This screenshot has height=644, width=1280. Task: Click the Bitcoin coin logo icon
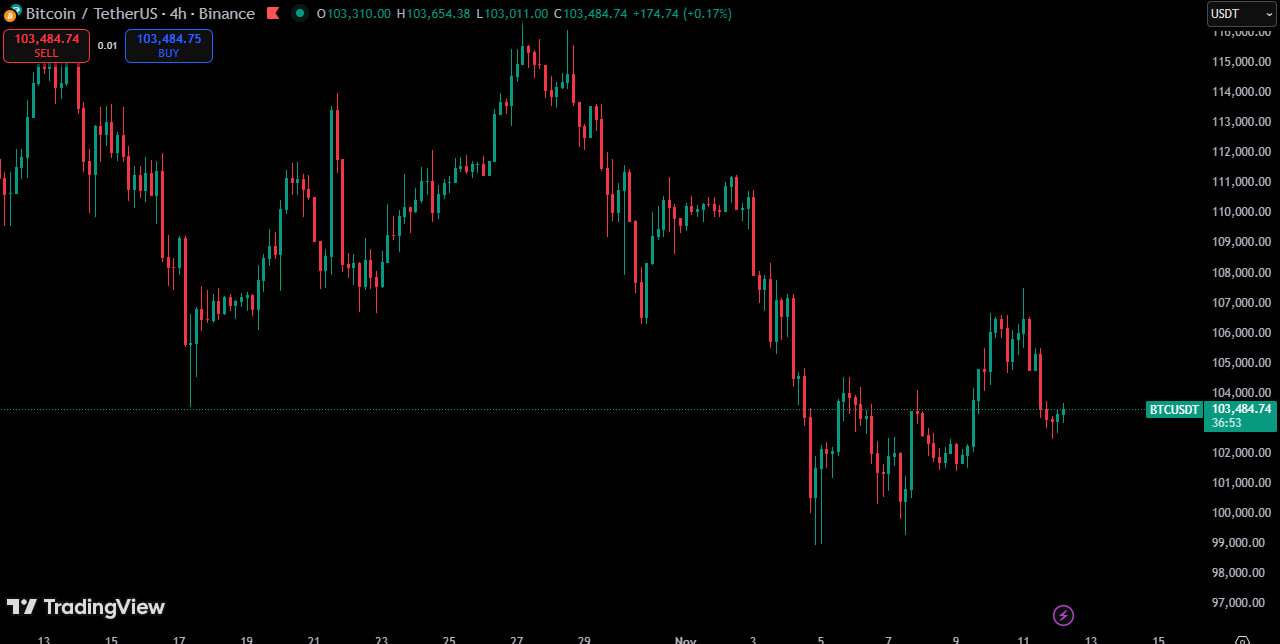coord(10,14)
